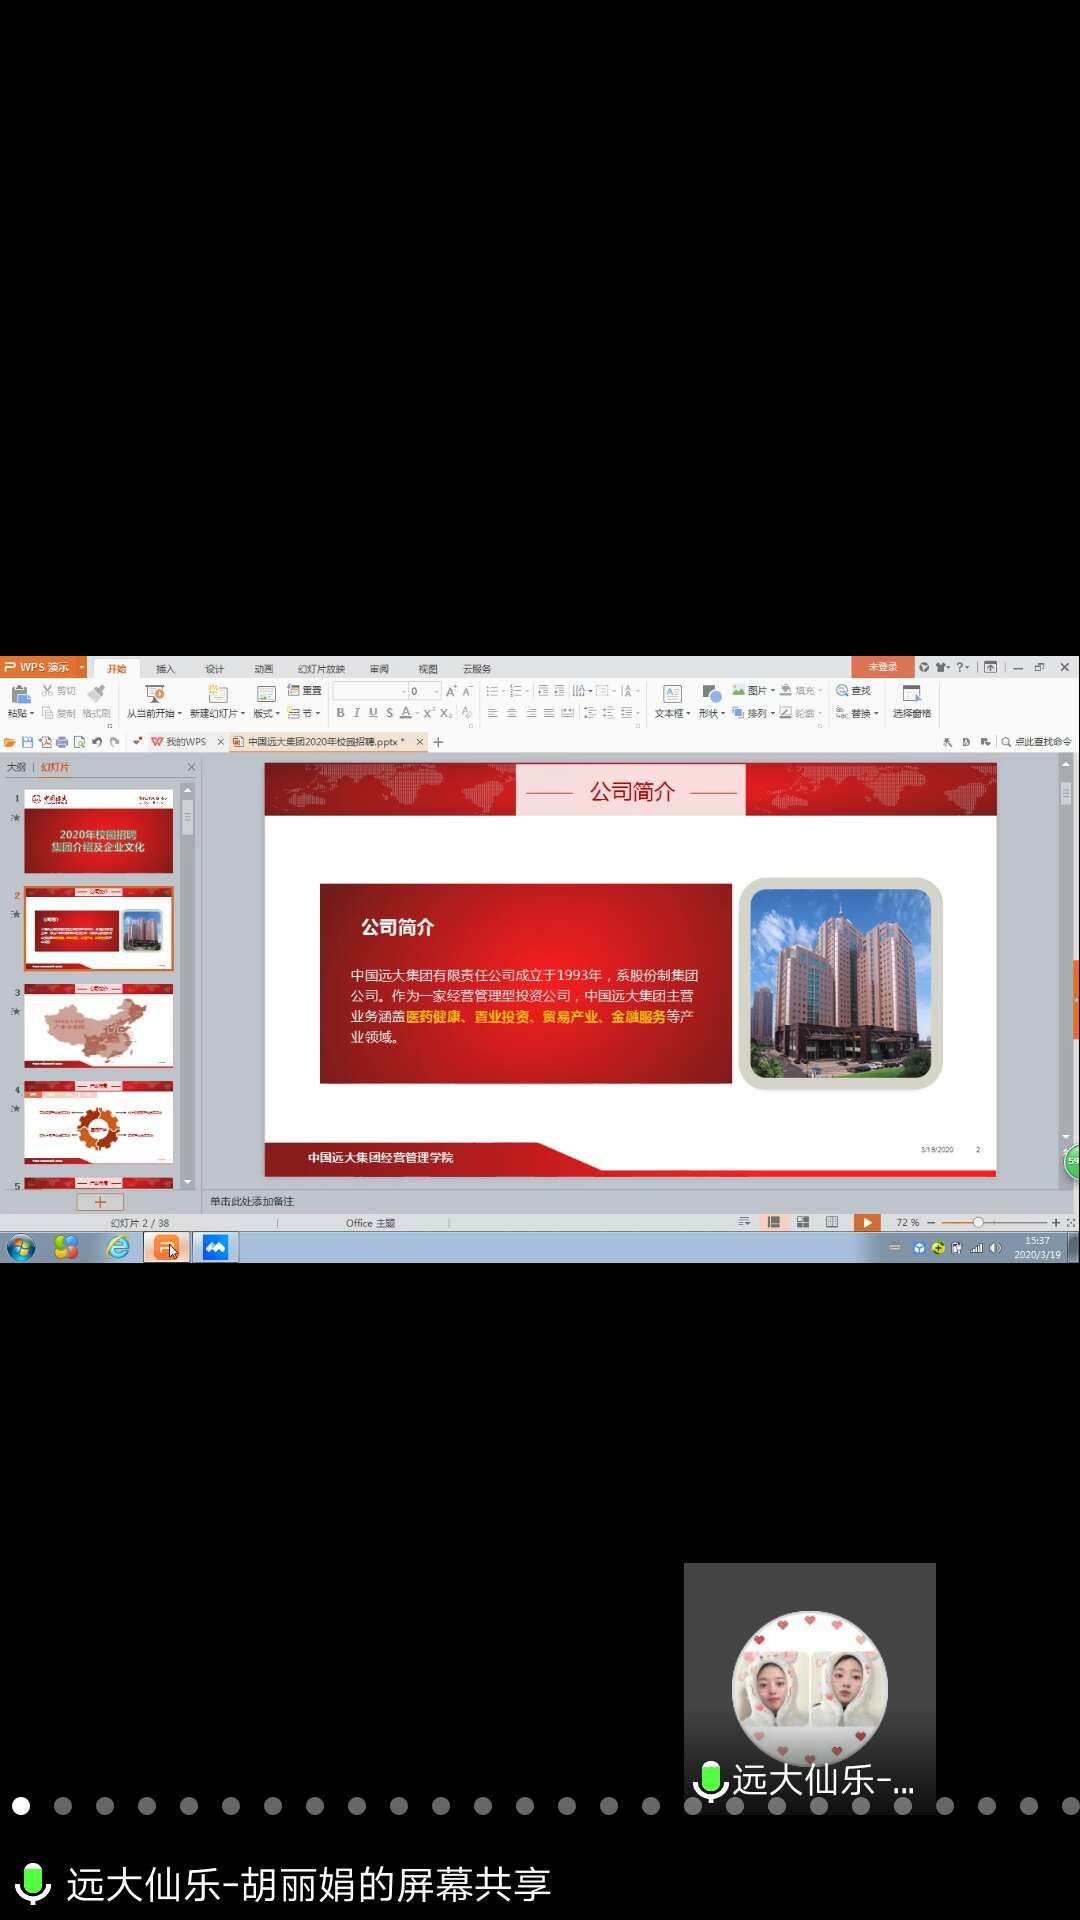This screenshot has width=1080, height=1920.
Task: Increase font size with the A+ icon
Action: [451, 691]
